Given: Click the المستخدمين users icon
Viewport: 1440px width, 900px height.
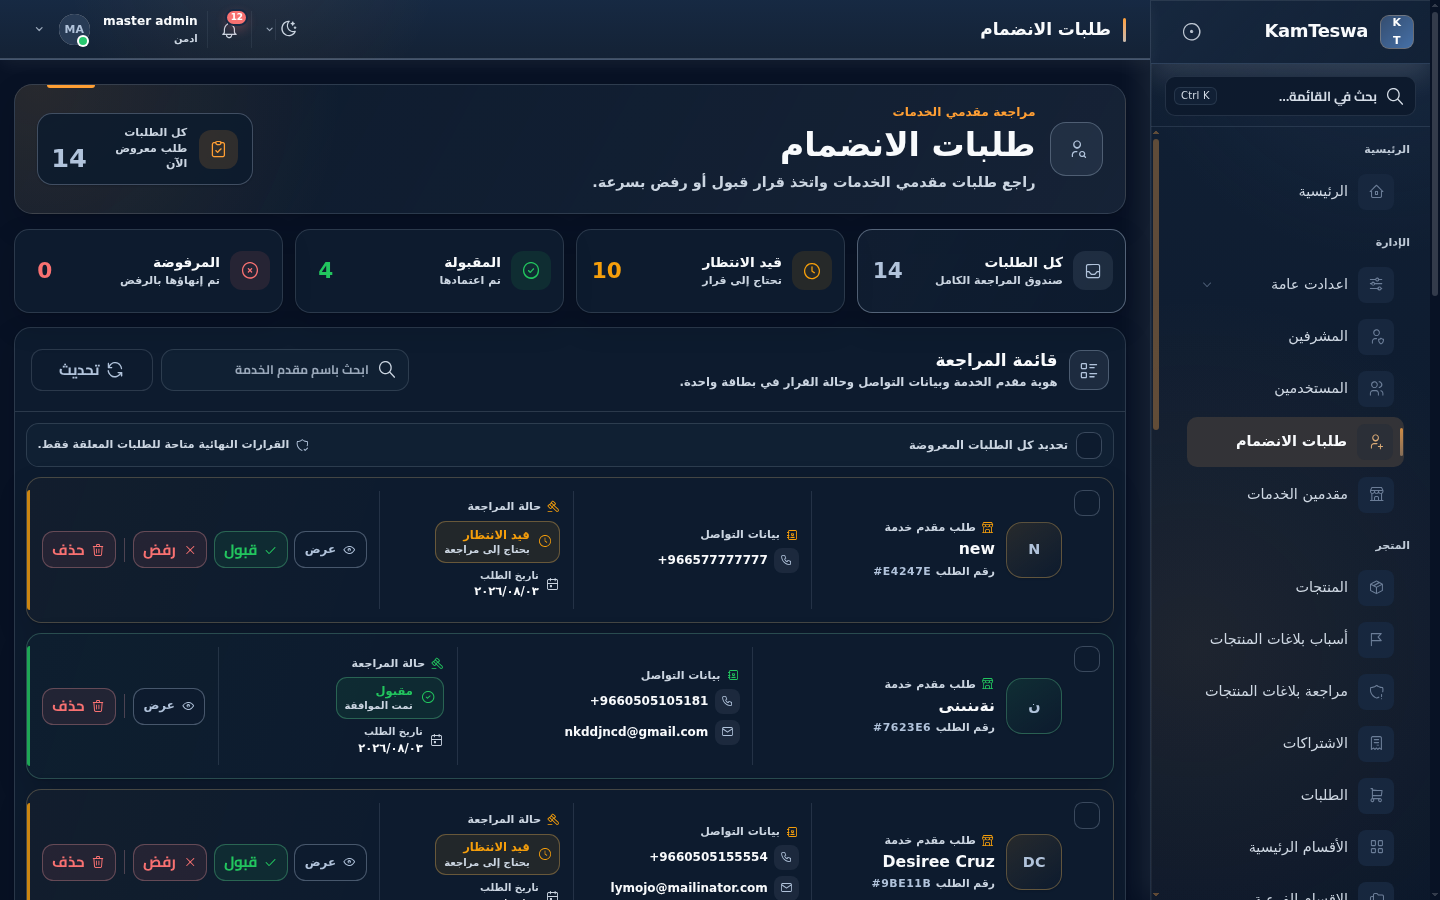Looking at the screenshot, I should pyautogui.click(x=1377, y=389).
